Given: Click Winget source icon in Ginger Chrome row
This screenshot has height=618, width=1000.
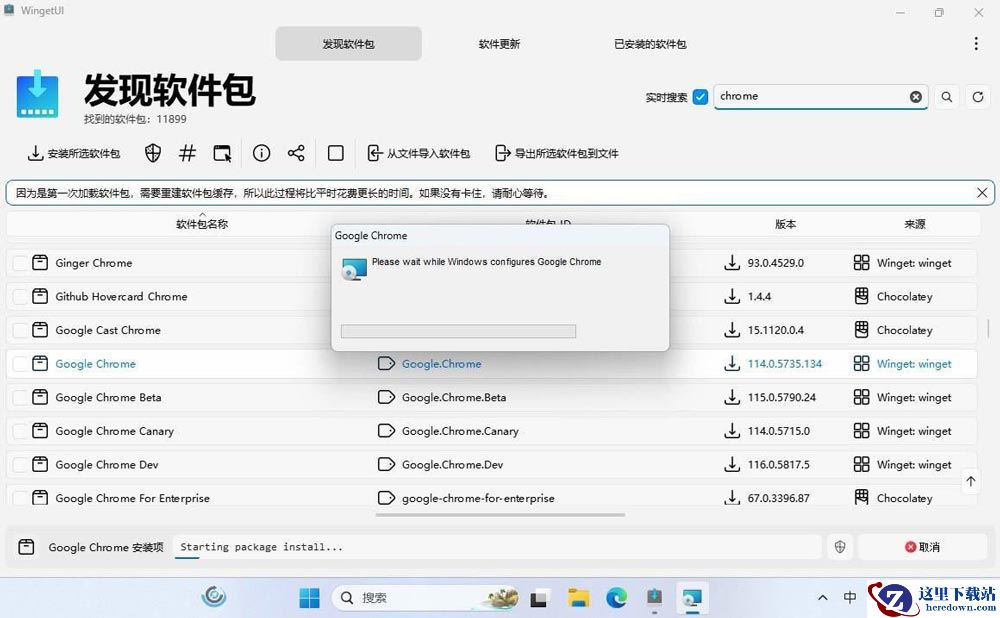Looking at the screenshot, I should pos(862,262).
